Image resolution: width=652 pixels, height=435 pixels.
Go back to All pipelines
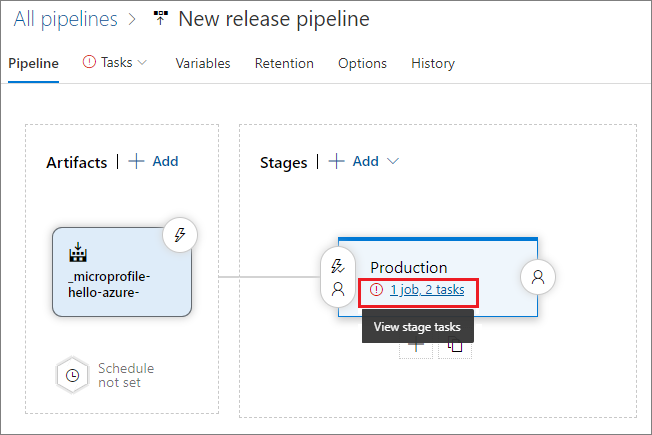65,19
